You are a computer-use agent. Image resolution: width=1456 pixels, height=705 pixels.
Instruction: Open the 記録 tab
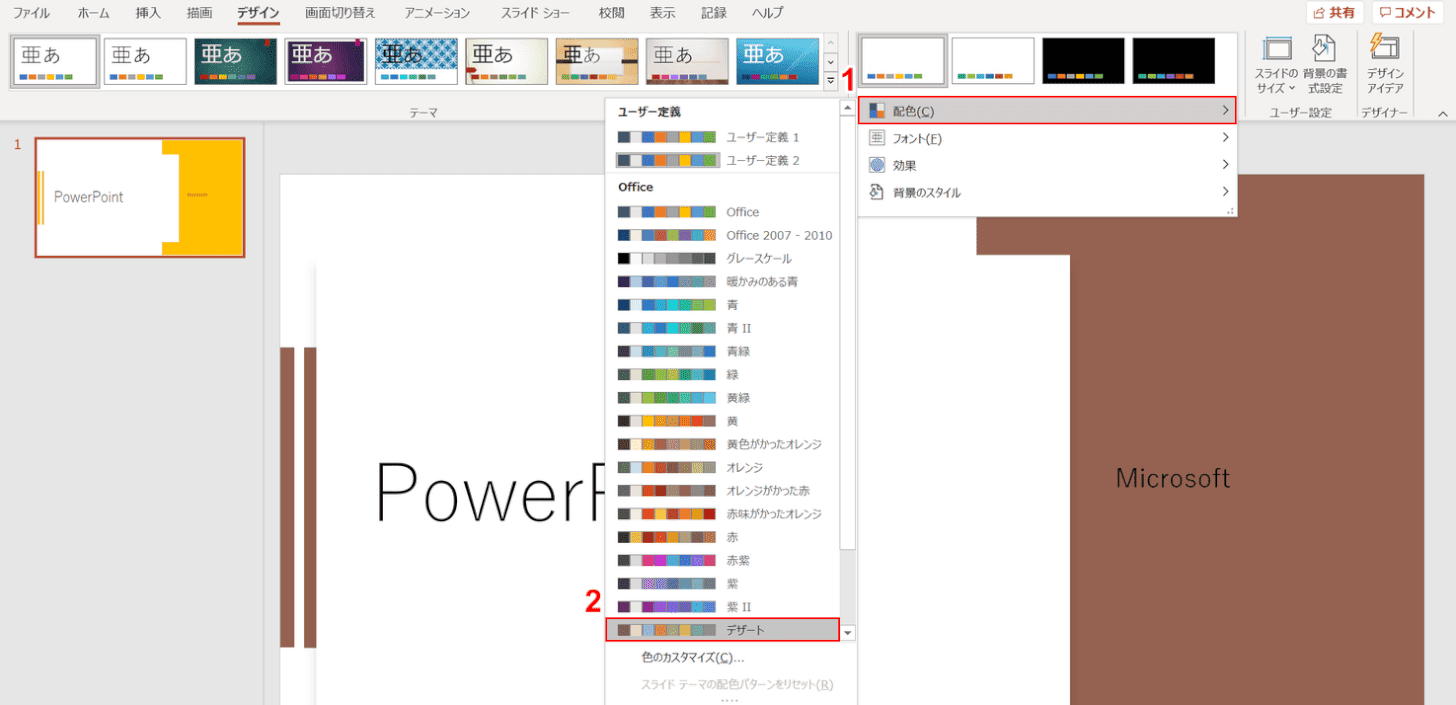click(x=714, y=13)
